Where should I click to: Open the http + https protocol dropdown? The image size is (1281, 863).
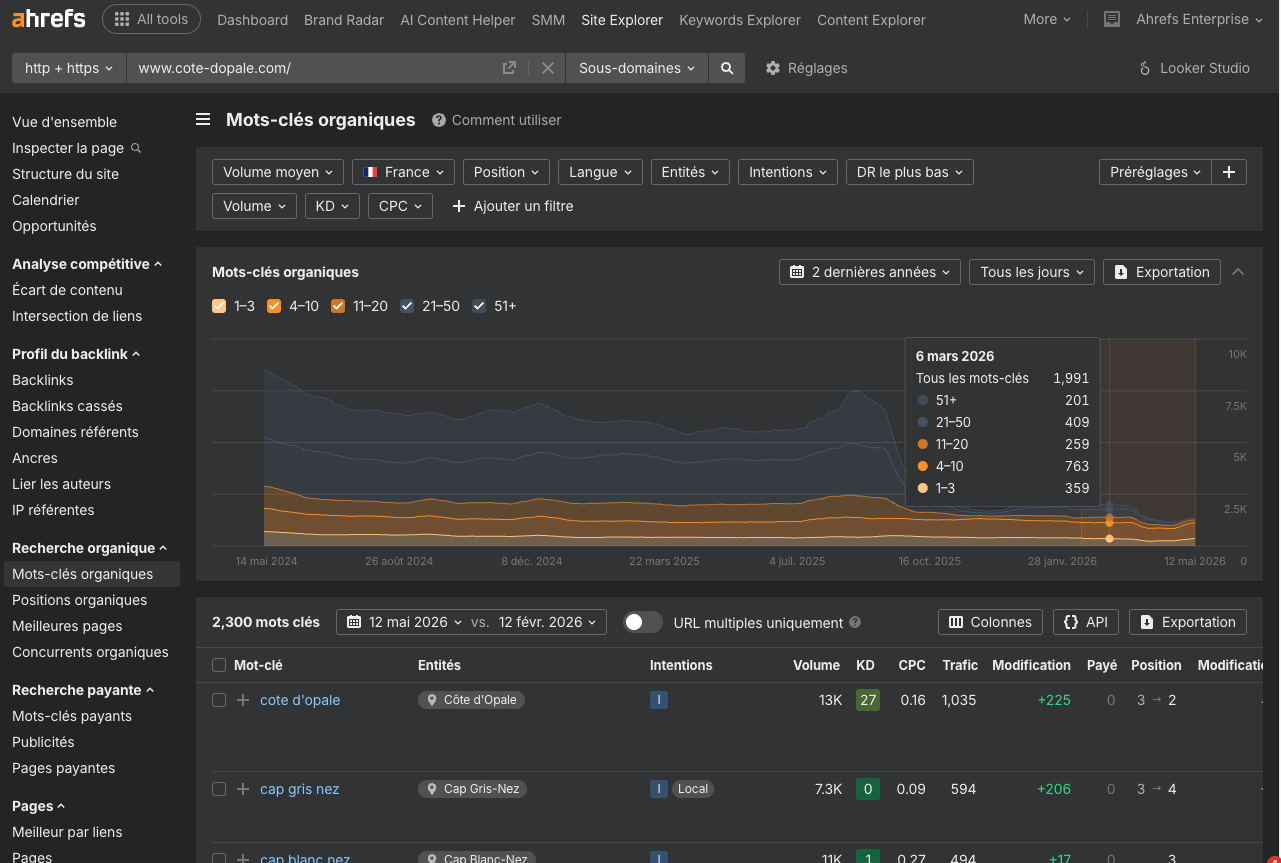pos(69,68)
